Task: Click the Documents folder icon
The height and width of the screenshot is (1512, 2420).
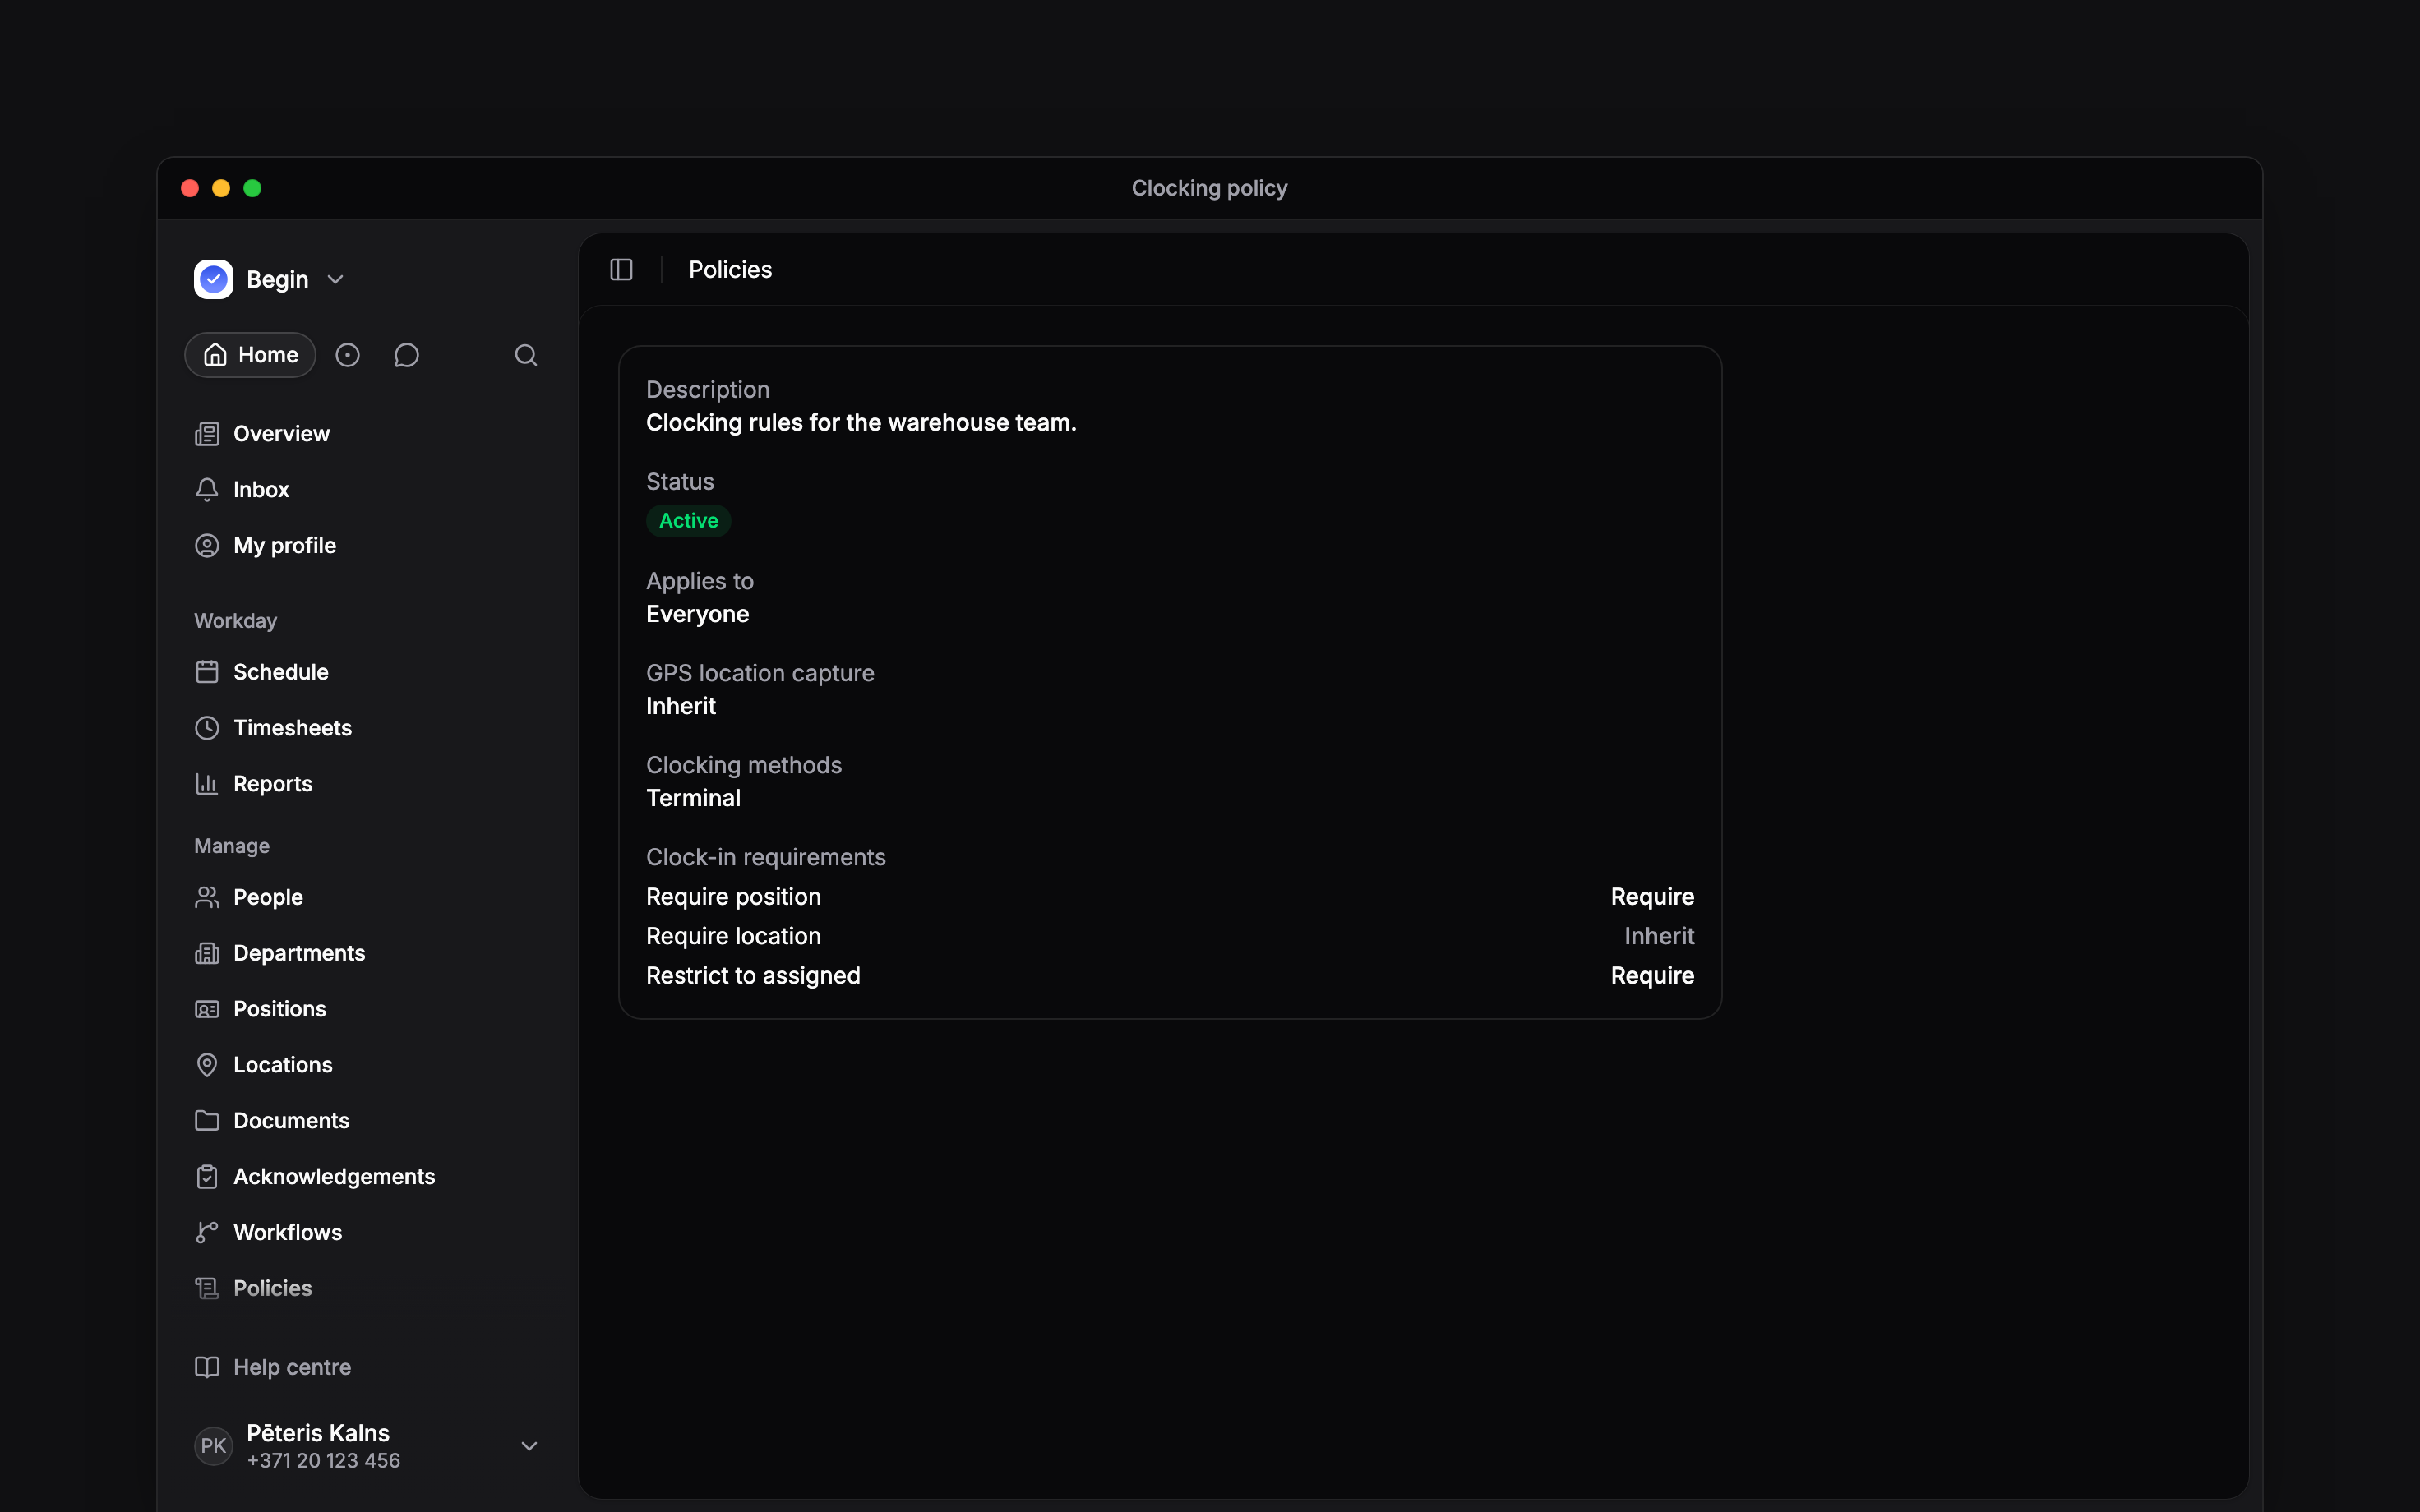Action: 207,1121
